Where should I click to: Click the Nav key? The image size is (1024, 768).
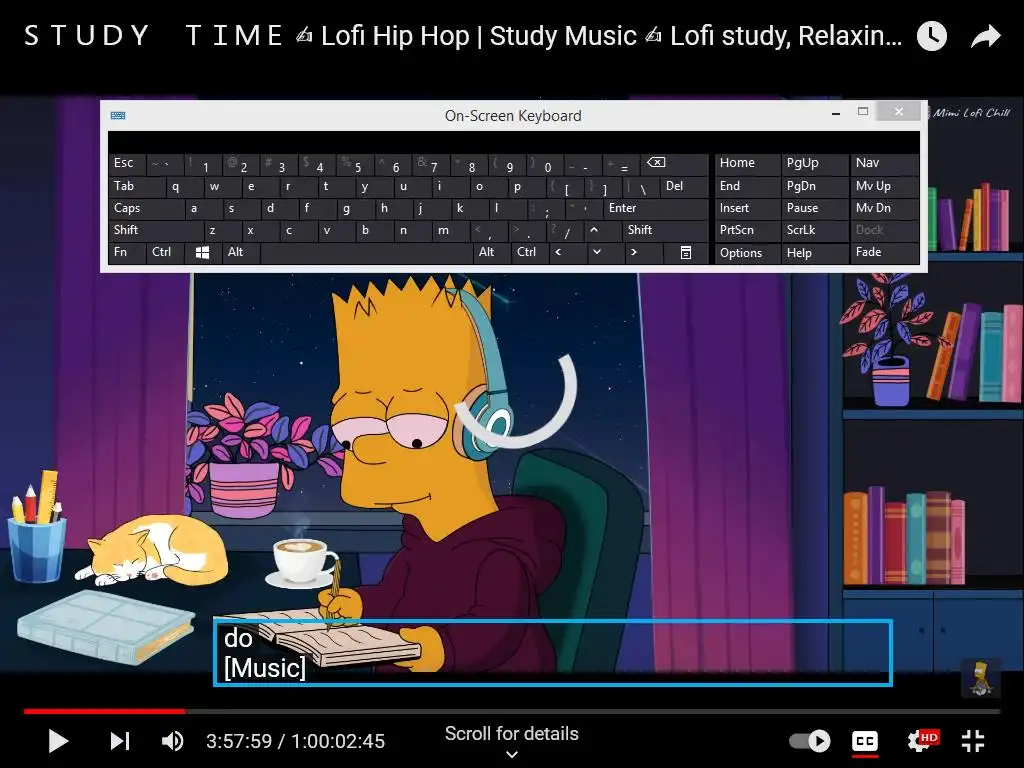coord(884,164)
